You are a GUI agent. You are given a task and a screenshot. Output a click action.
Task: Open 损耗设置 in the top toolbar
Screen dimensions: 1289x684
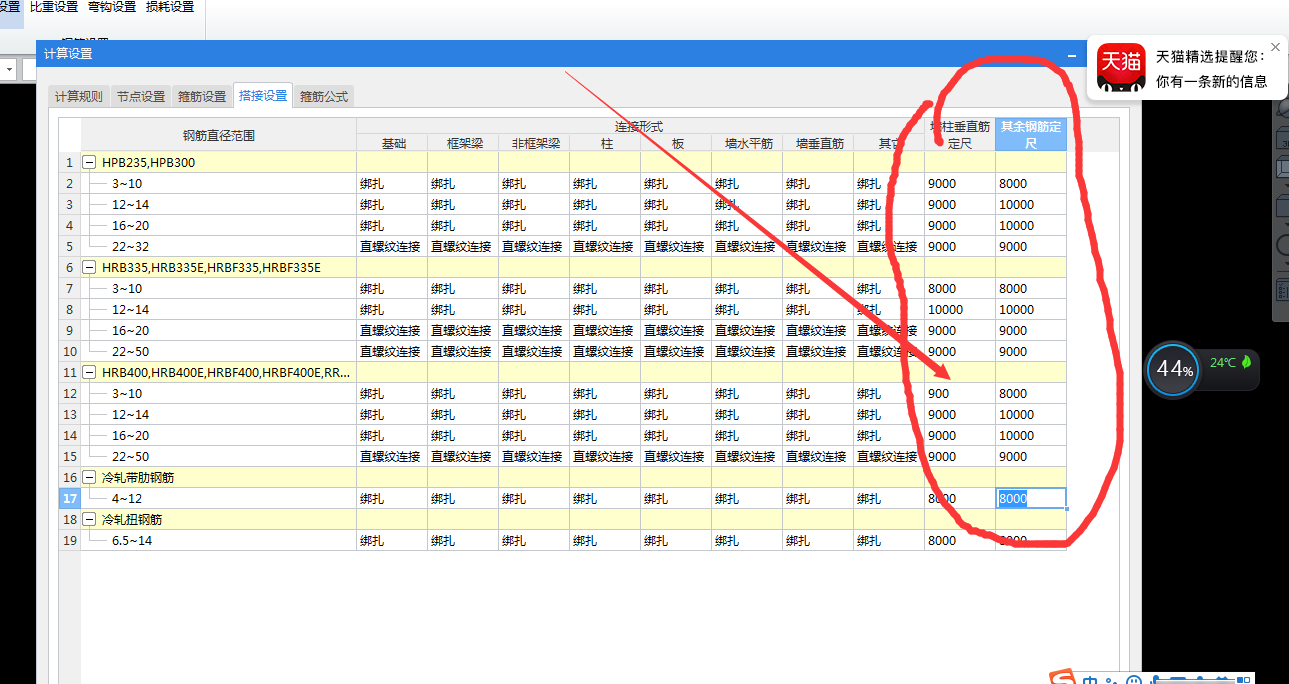[170, 7]
